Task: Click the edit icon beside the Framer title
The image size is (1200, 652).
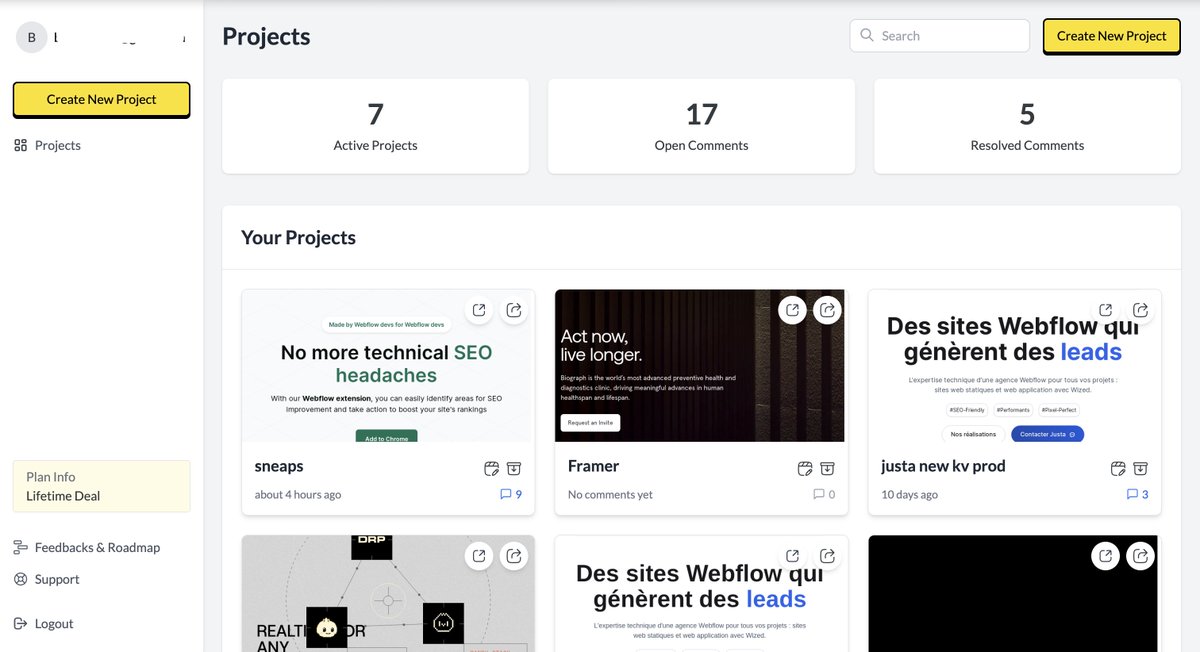Action: (805, 468)
